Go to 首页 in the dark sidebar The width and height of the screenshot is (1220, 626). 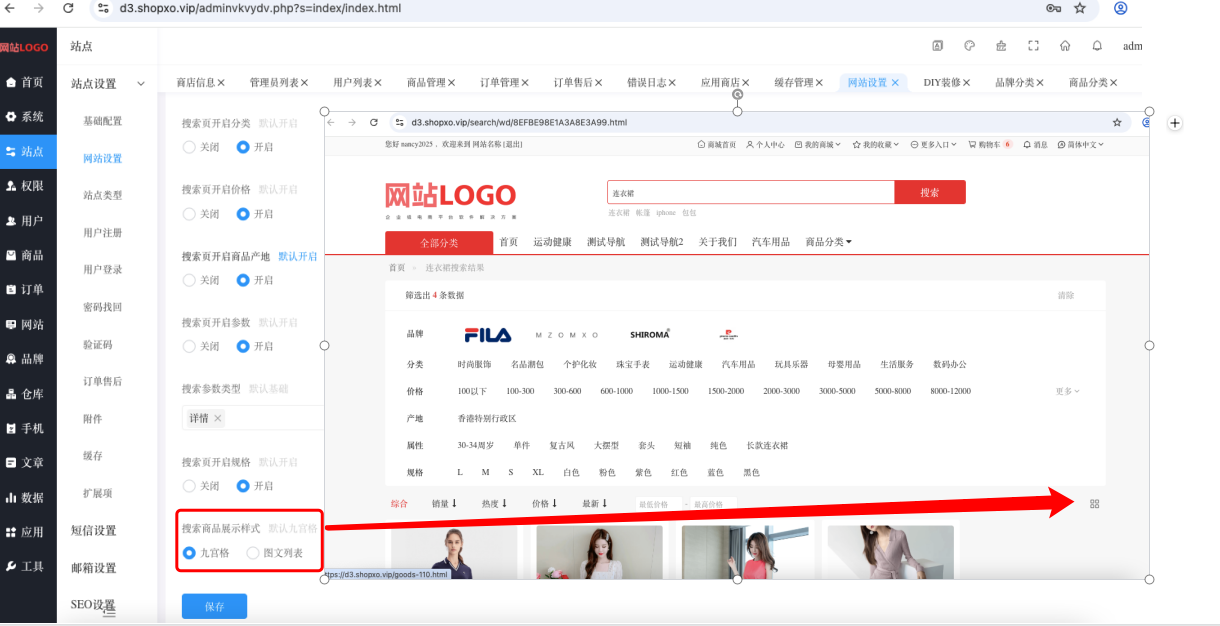[28, 82]
